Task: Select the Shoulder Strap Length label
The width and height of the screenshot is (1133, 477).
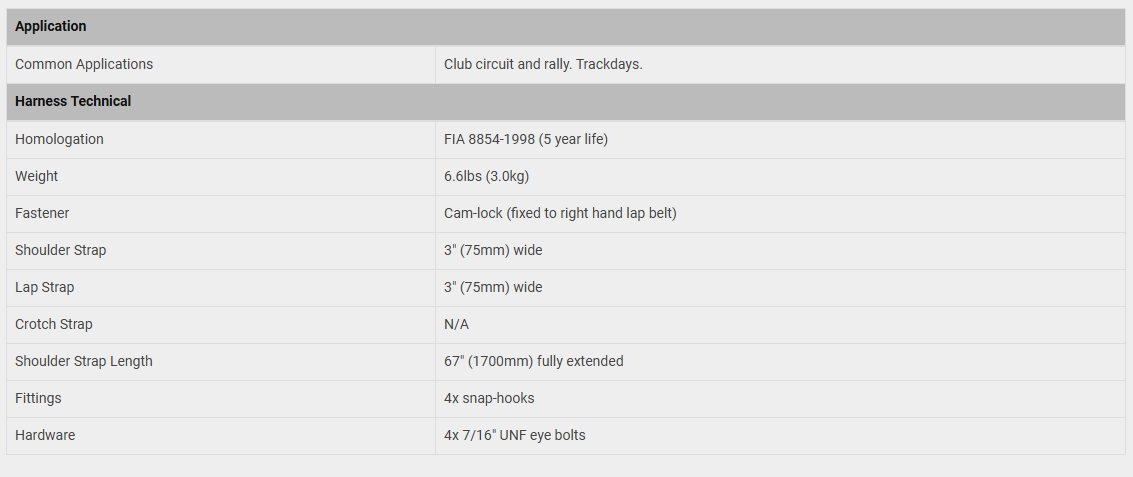Action: point(84,361)
